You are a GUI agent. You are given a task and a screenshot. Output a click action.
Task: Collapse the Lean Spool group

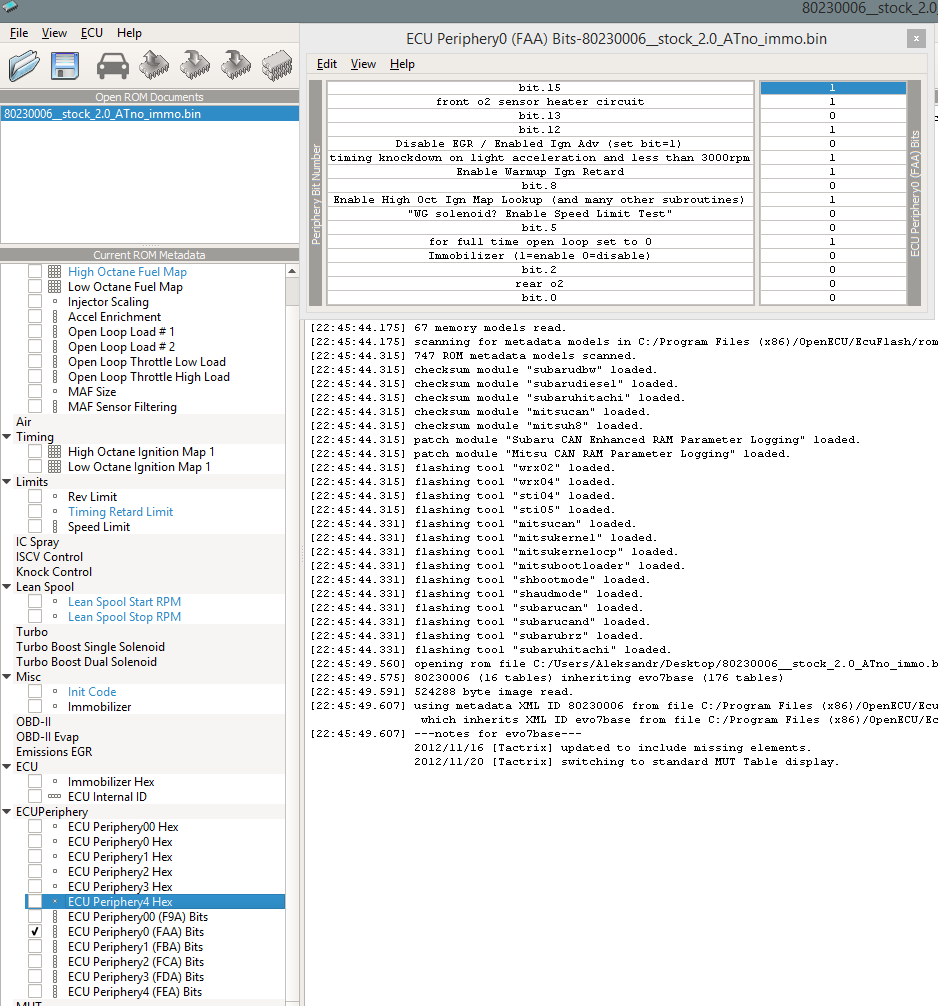click(x=7, y=587)
